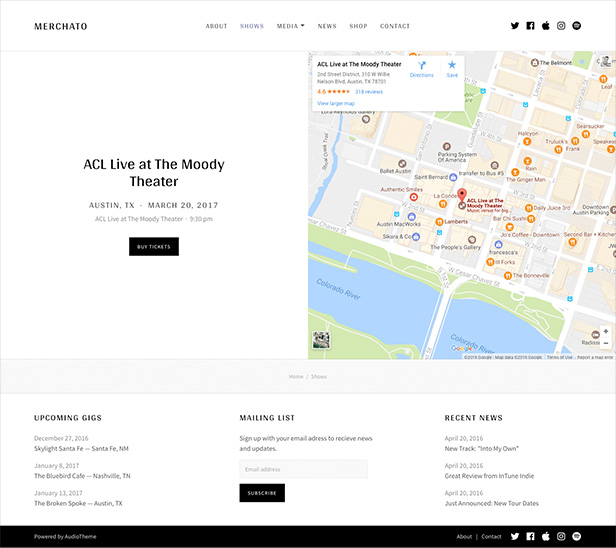Open the Shows menu item
This screenshot has height=548, width=616.
click(x=252, y=26)
